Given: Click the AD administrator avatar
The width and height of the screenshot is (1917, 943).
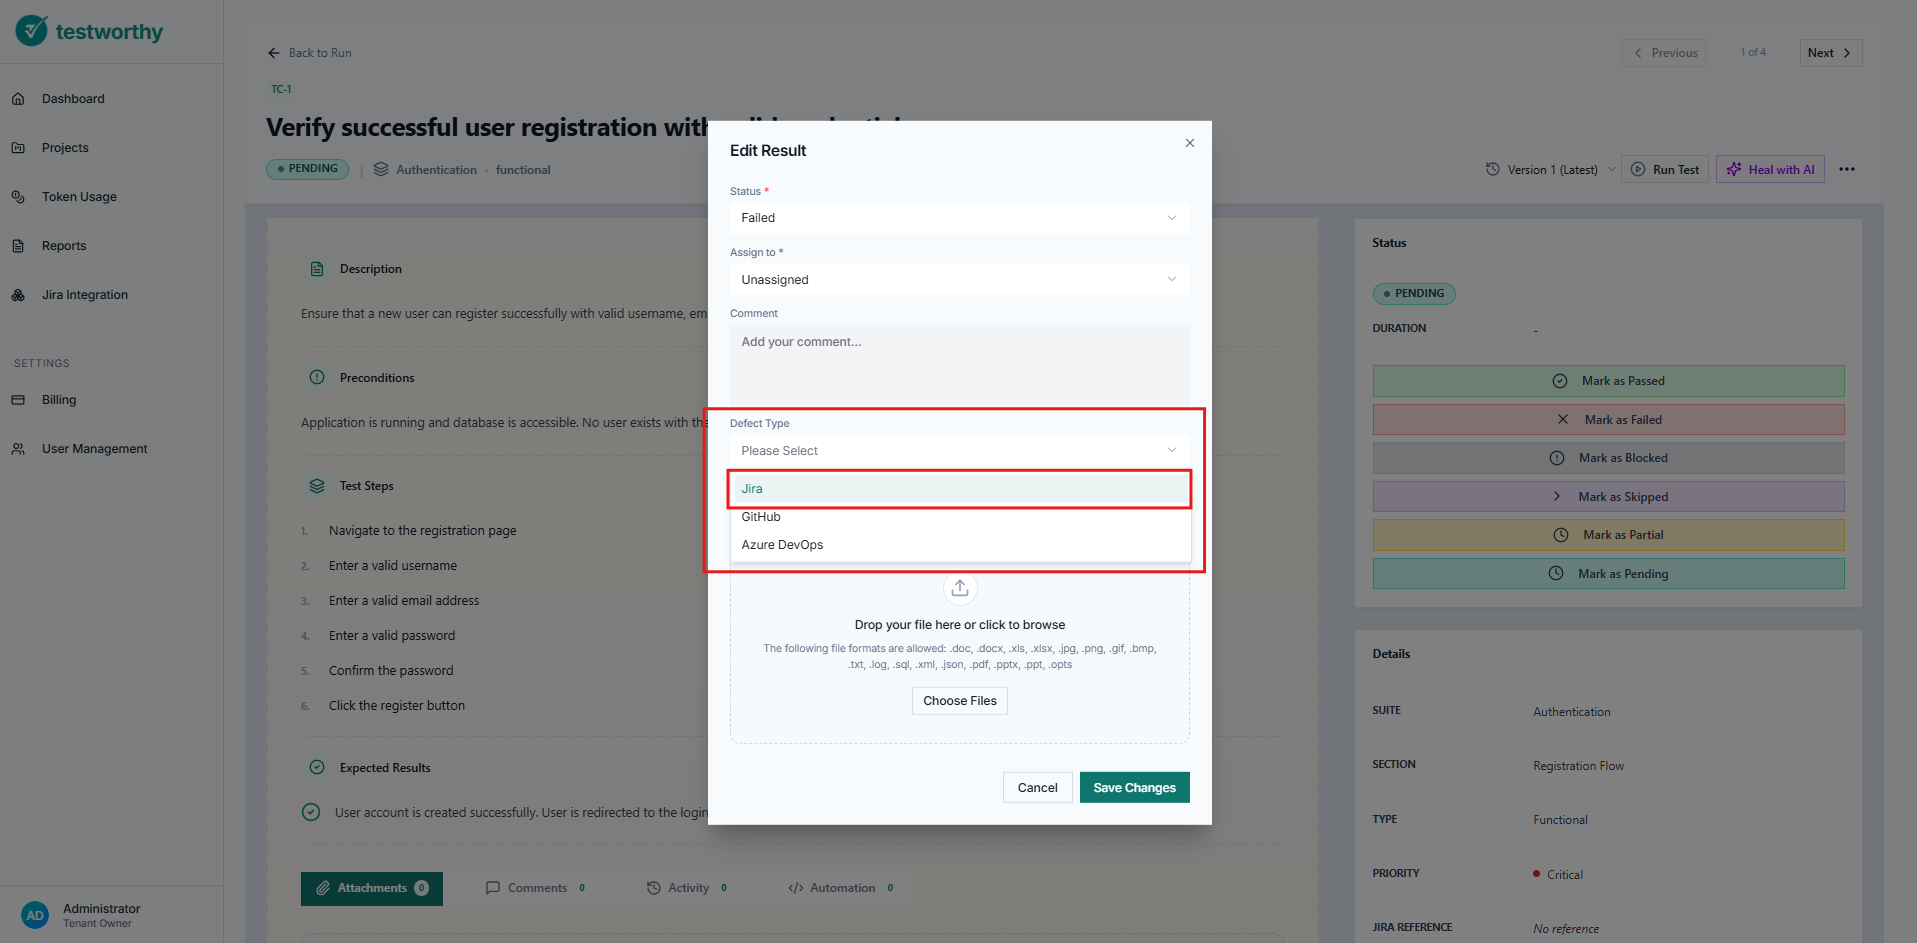Looking at the screenshot, I should click(x=35, y=915).
